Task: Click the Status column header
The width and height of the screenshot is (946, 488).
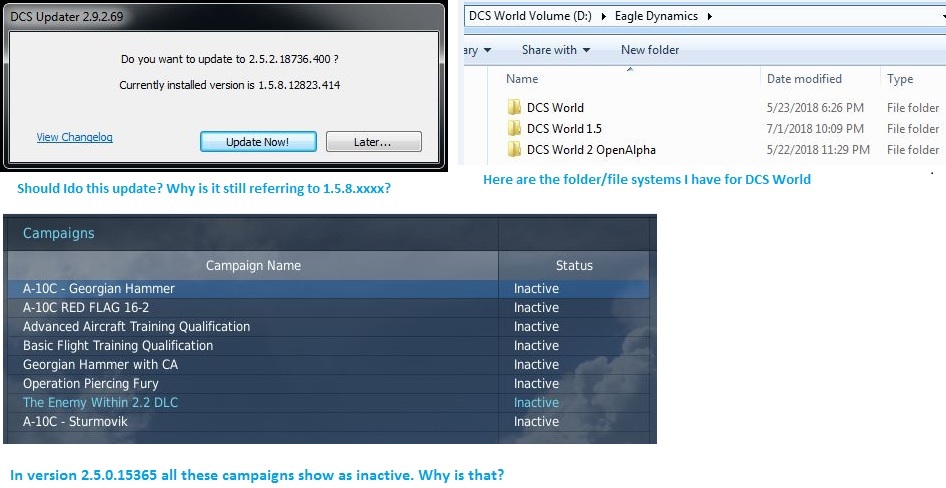Action: 574,265
